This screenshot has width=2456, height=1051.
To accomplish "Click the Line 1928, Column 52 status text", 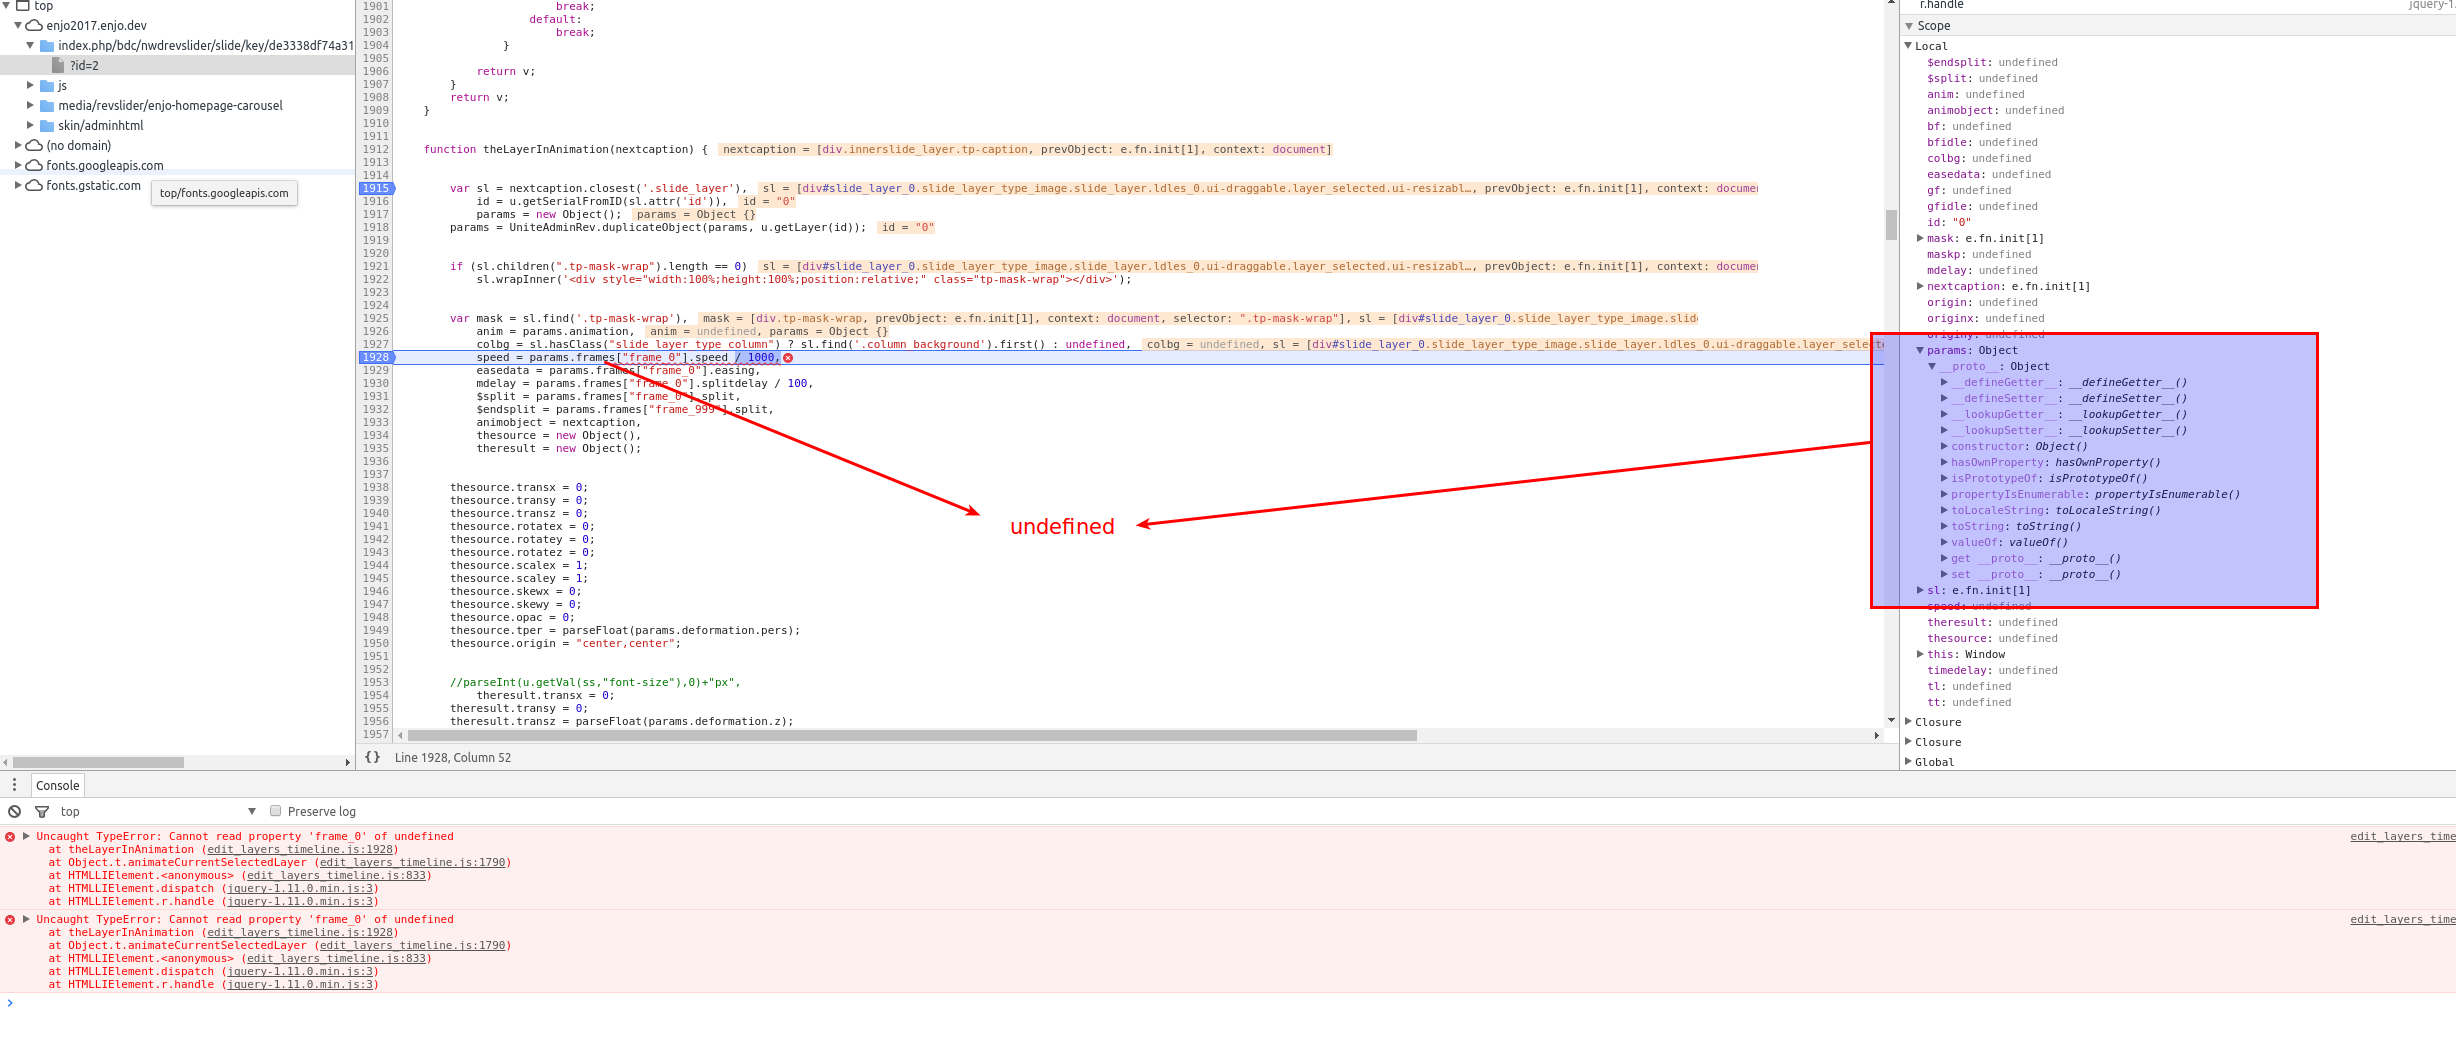I will point(452,757).
